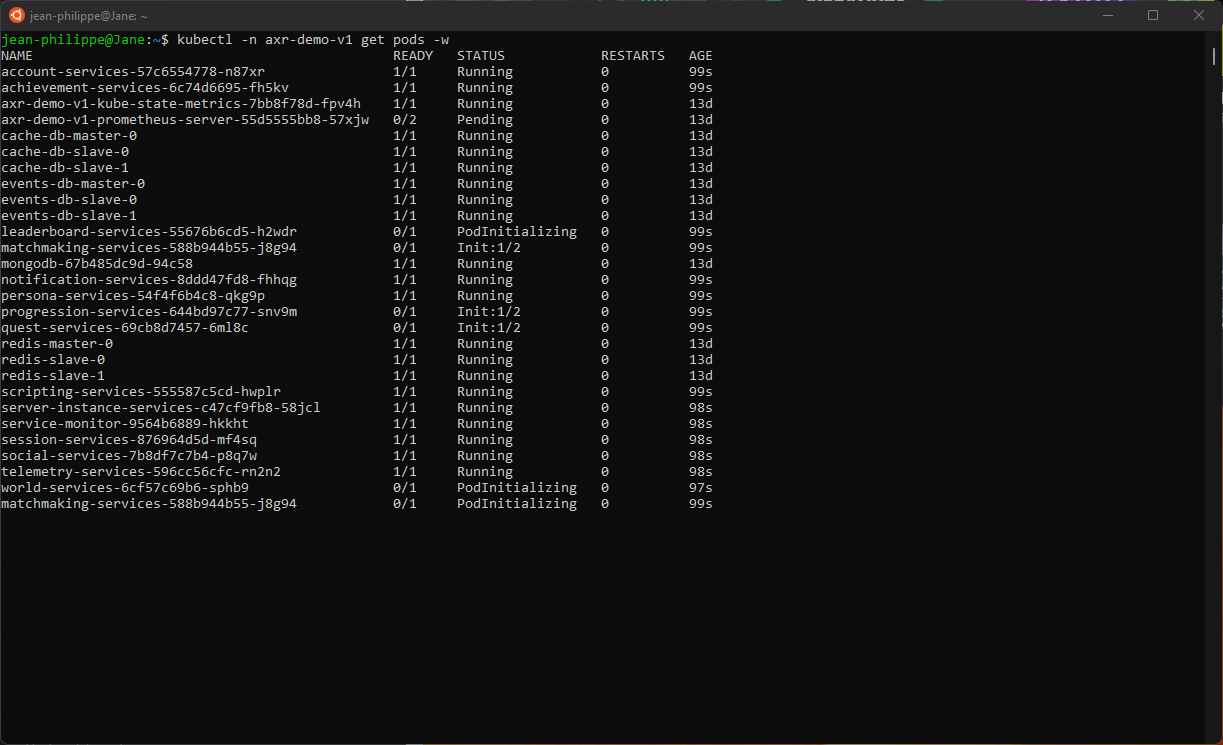Select pod progression-services-644bd97c77-snv9m

(x=149, y=312)
